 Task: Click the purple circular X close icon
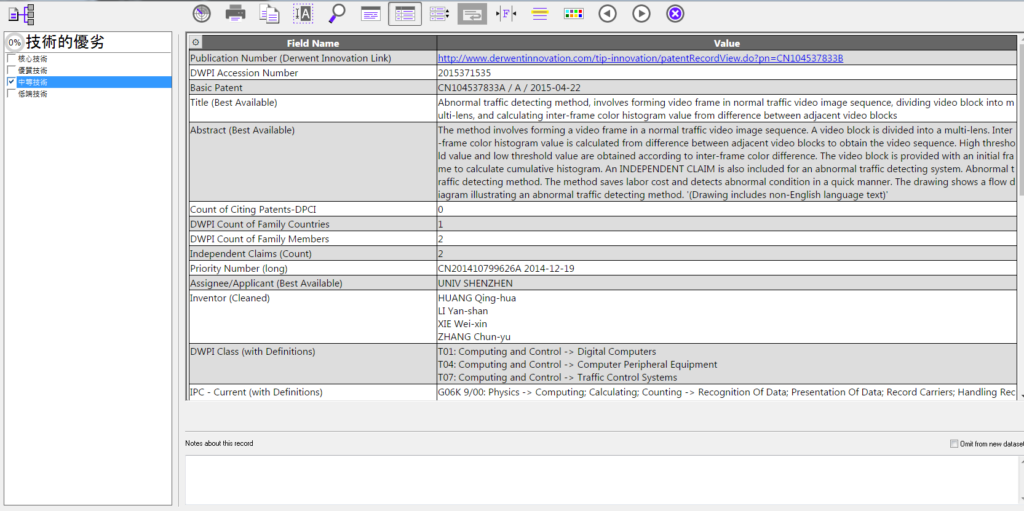pos(675,13)
